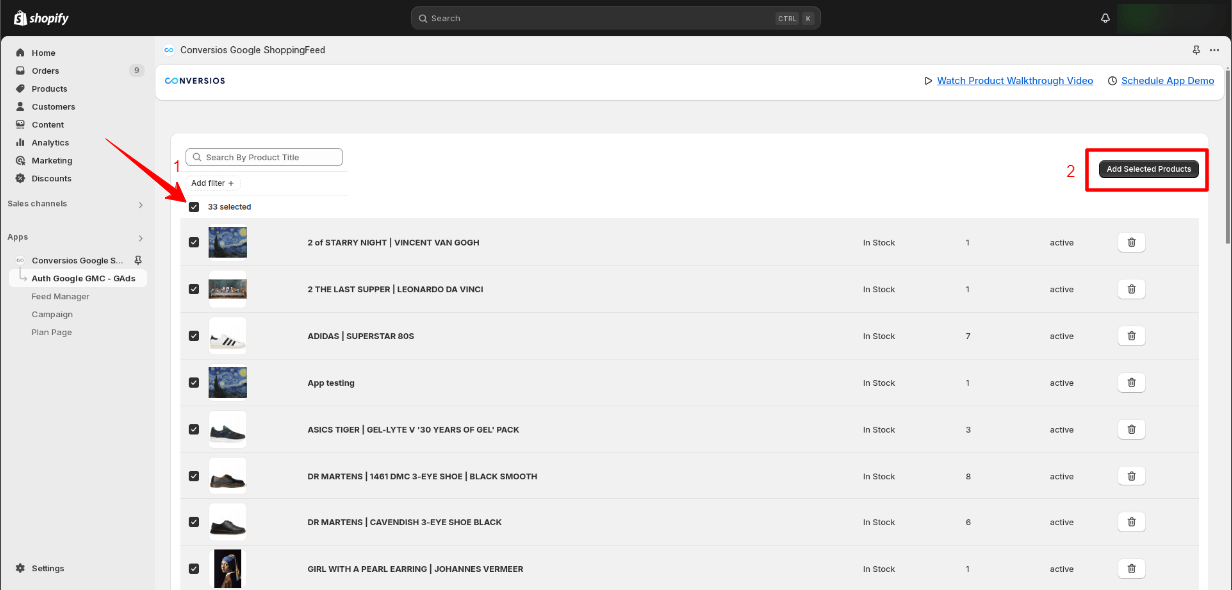Open Schedule App Demo link
1232x590 pixels.
(1167, 80)
